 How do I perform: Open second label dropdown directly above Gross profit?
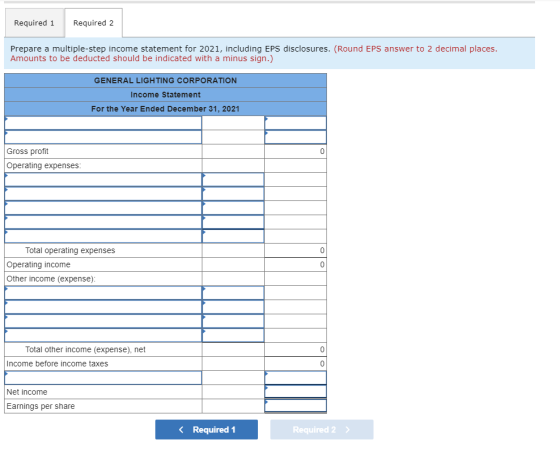pyautogui.click(x=103, y=137)
